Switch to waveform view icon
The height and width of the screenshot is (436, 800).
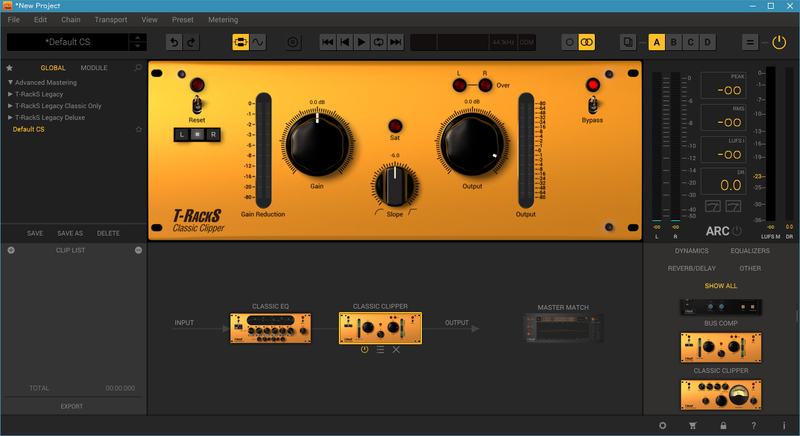[x=258, y=42]
